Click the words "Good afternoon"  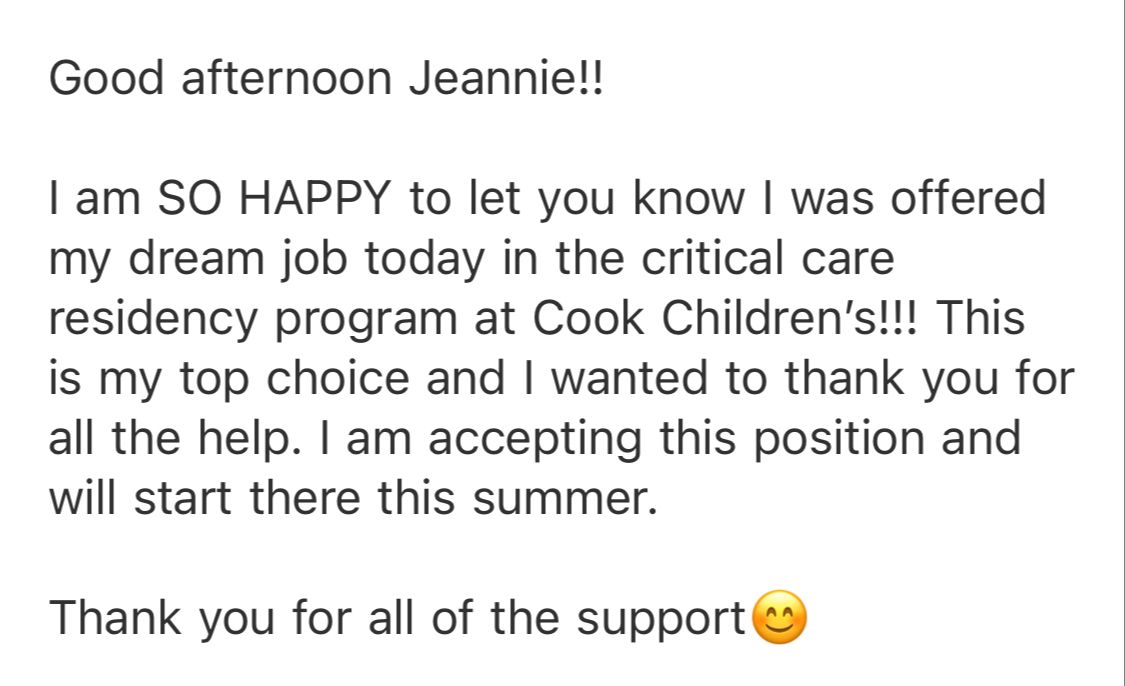point(220,77)
